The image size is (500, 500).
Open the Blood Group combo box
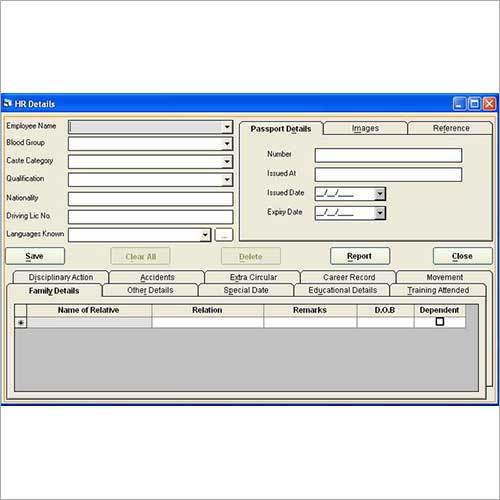227,144
